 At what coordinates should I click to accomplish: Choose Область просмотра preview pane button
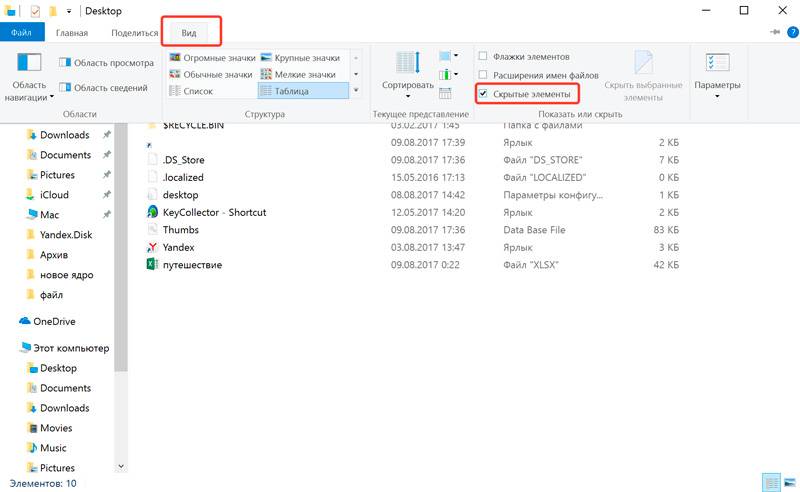(x=105, y=62)
